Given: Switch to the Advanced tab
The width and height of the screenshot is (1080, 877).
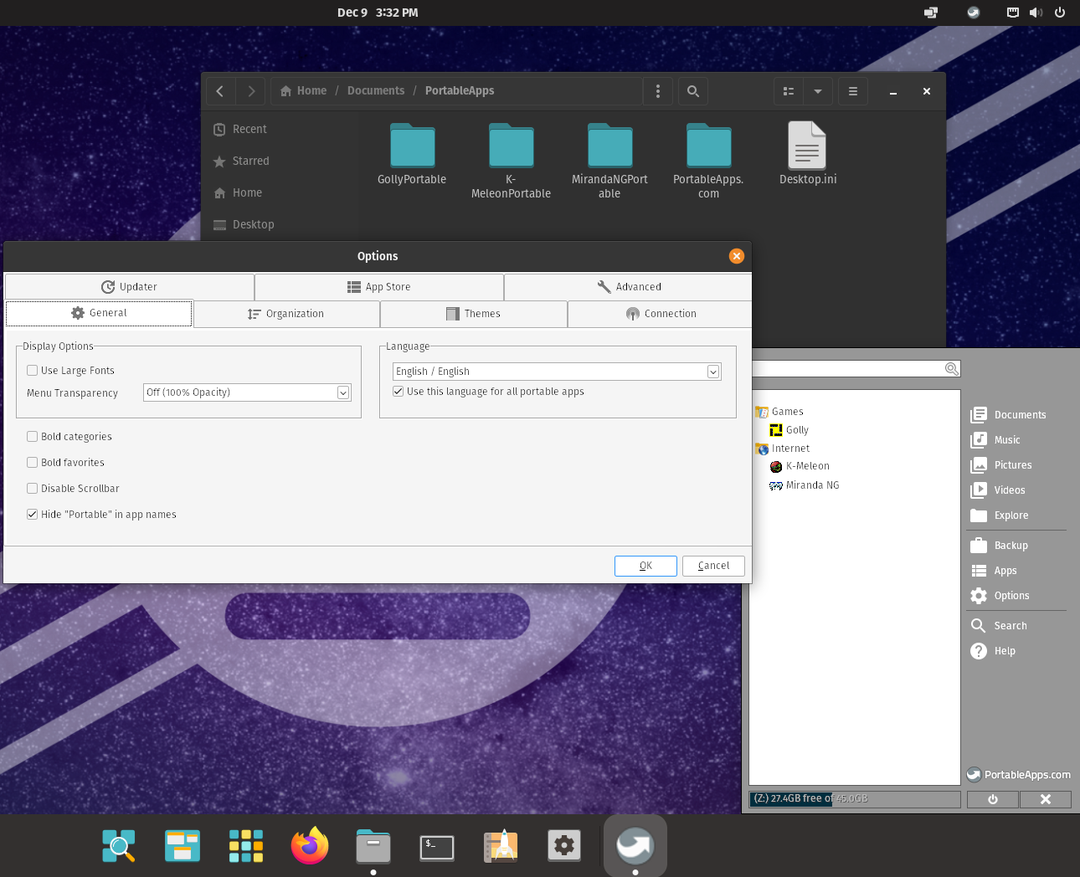Looking at the screenshot, I should [628, 287].
